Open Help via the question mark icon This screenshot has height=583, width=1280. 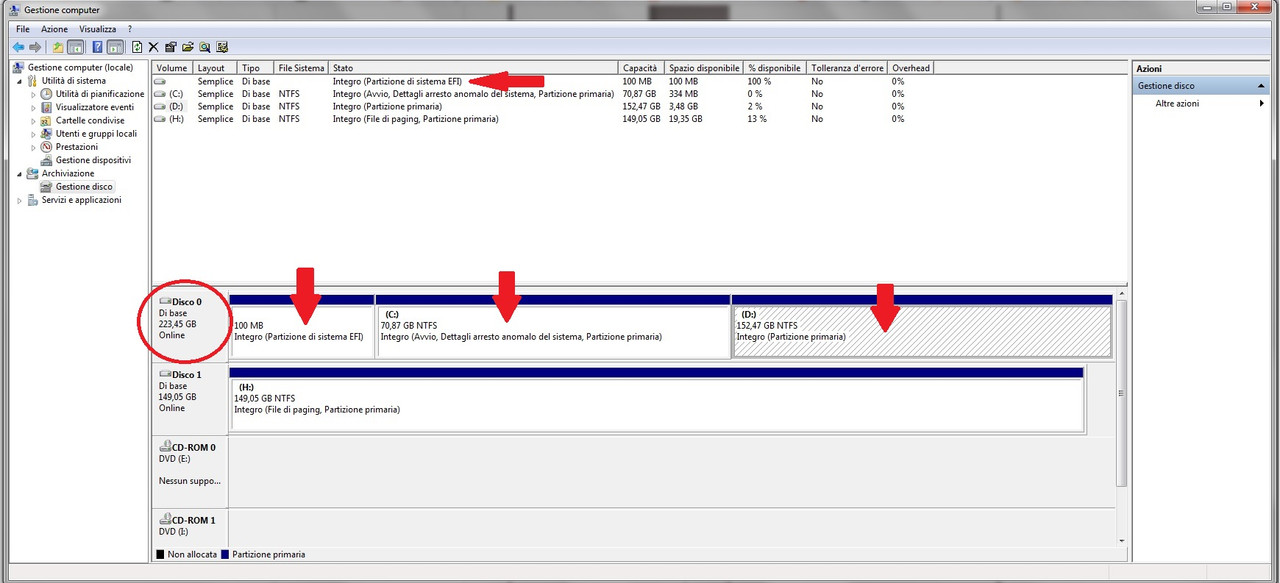tap(98, 47)
